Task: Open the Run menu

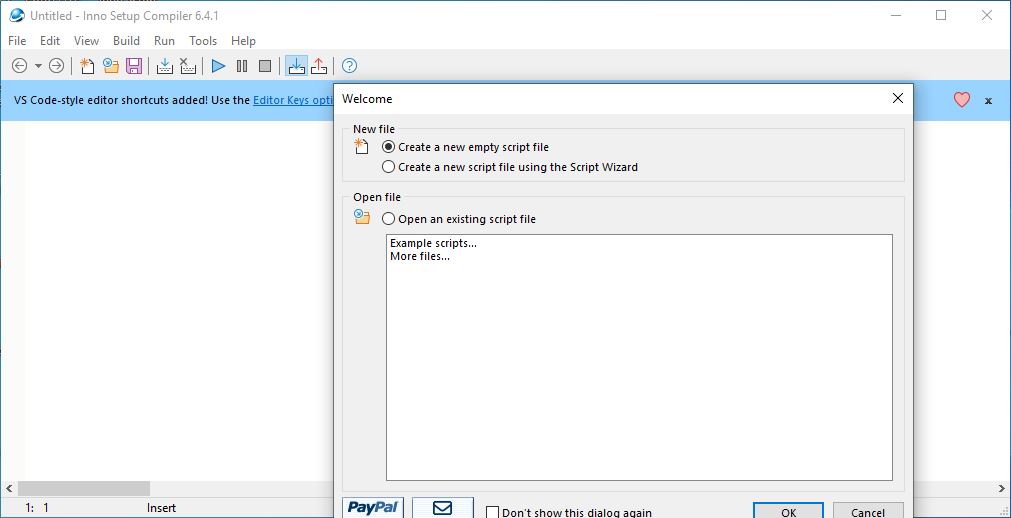Action: click(x=164, y=41)
